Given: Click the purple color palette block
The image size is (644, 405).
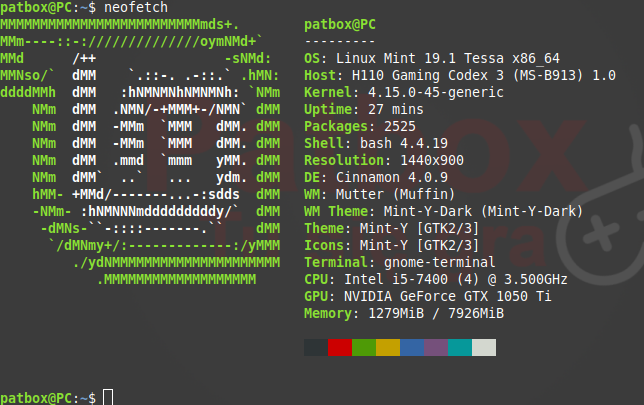Looking at the screenshot, I should click(435, 347).
